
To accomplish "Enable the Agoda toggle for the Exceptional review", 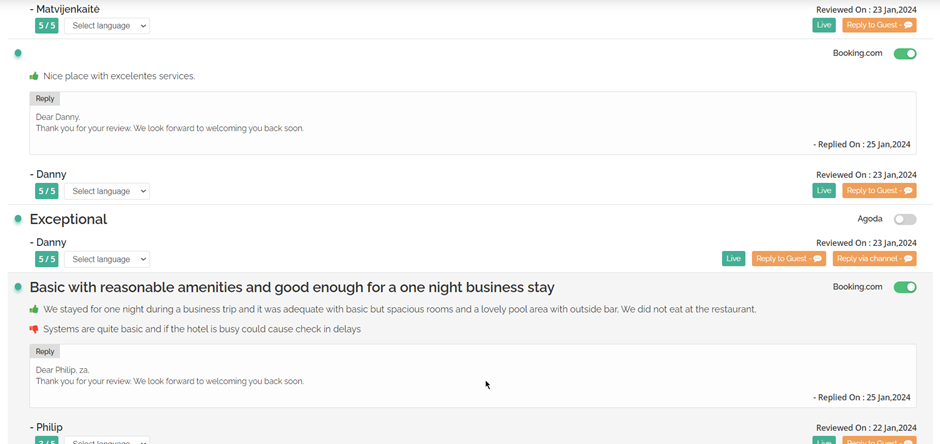I will (x=904, y=219).
